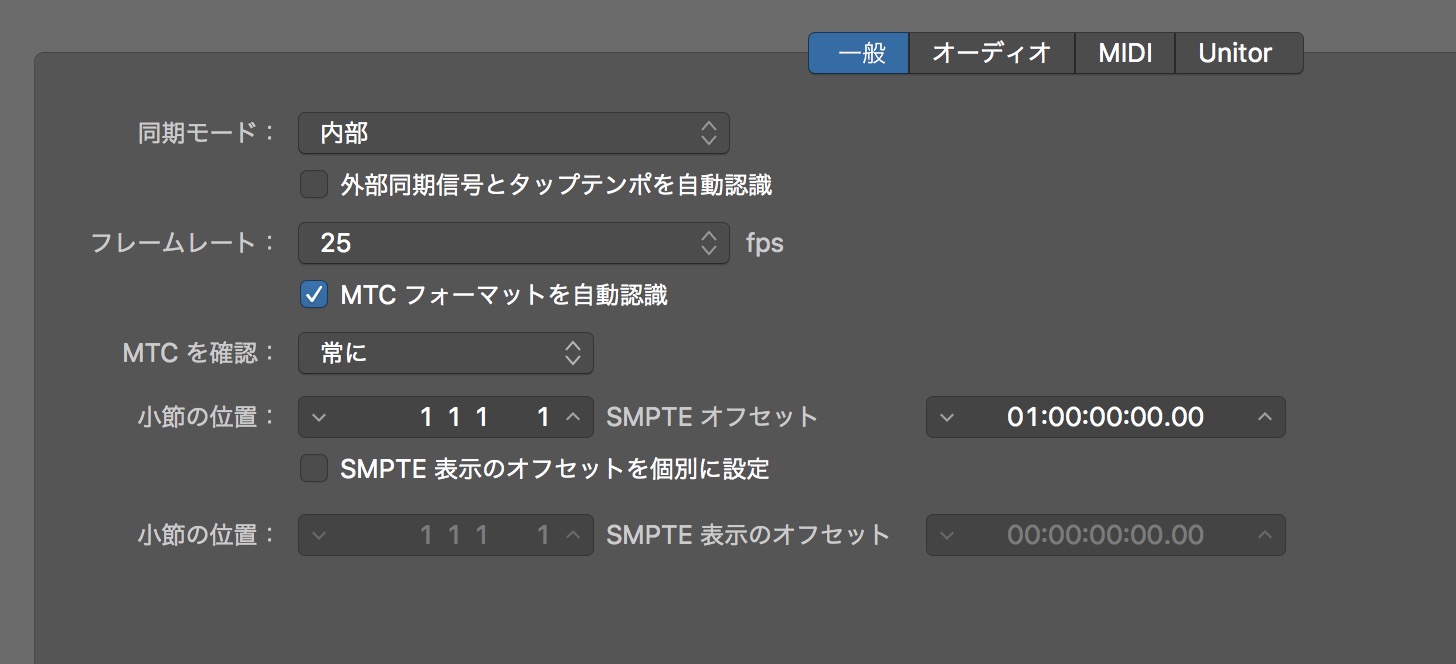This screenshot has height=664, width=1456.
Task: Click the down arrow of the SMPTE オフセット field
Action: 947,417
